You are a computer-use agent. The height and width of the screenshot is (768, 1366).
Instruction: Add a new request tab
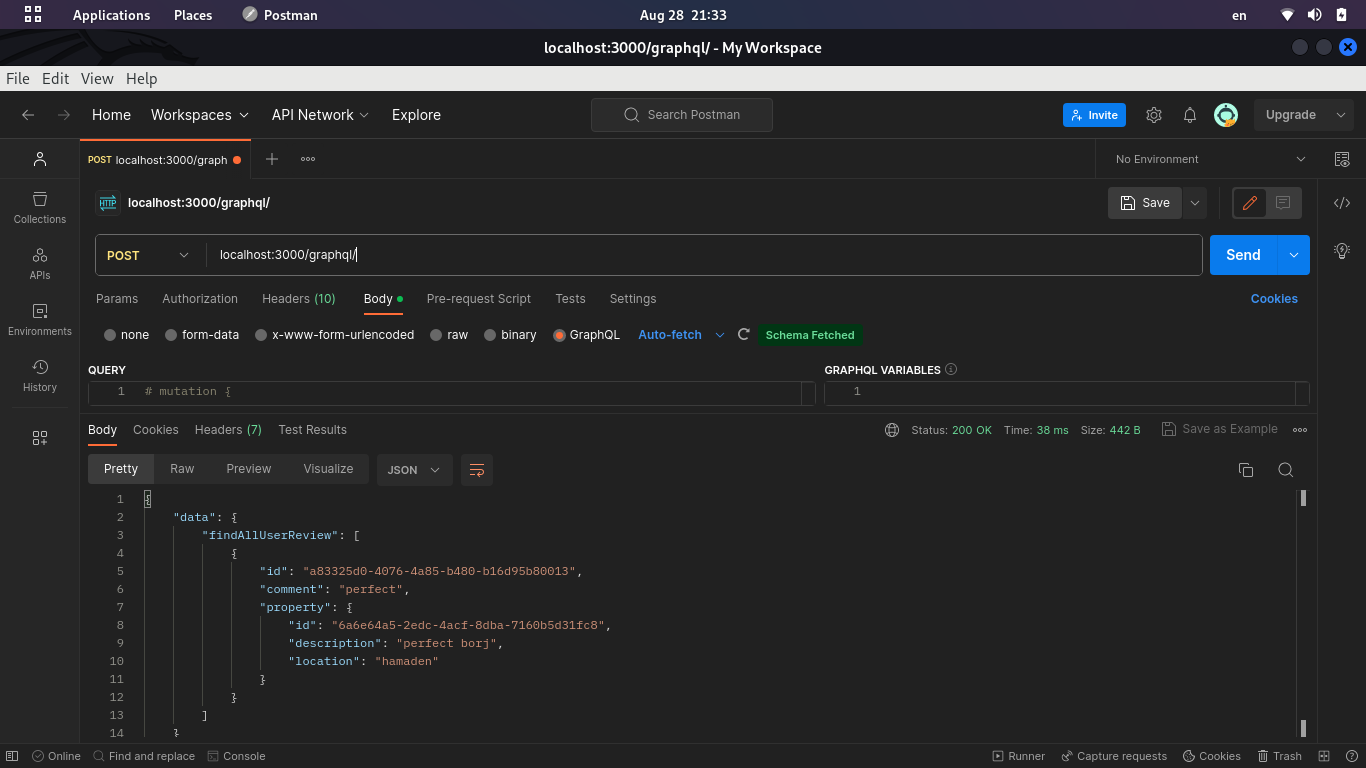(272, 159)
